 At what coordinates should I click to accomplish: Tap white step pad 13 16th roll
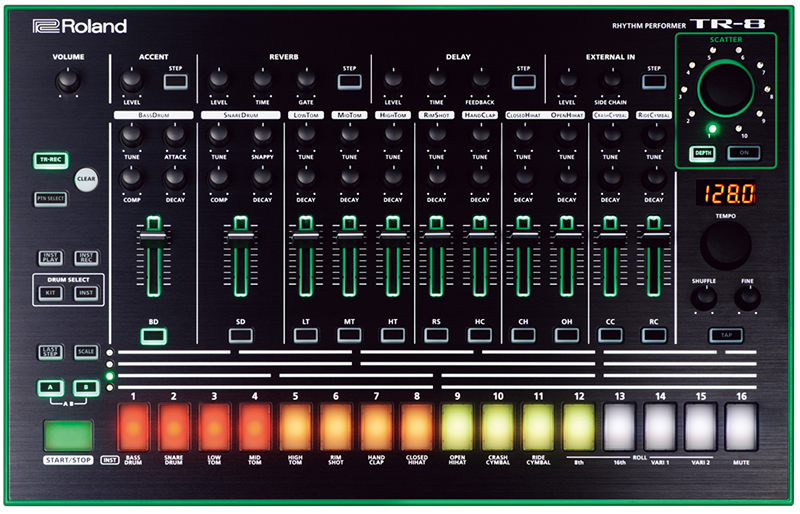(619, 427)
